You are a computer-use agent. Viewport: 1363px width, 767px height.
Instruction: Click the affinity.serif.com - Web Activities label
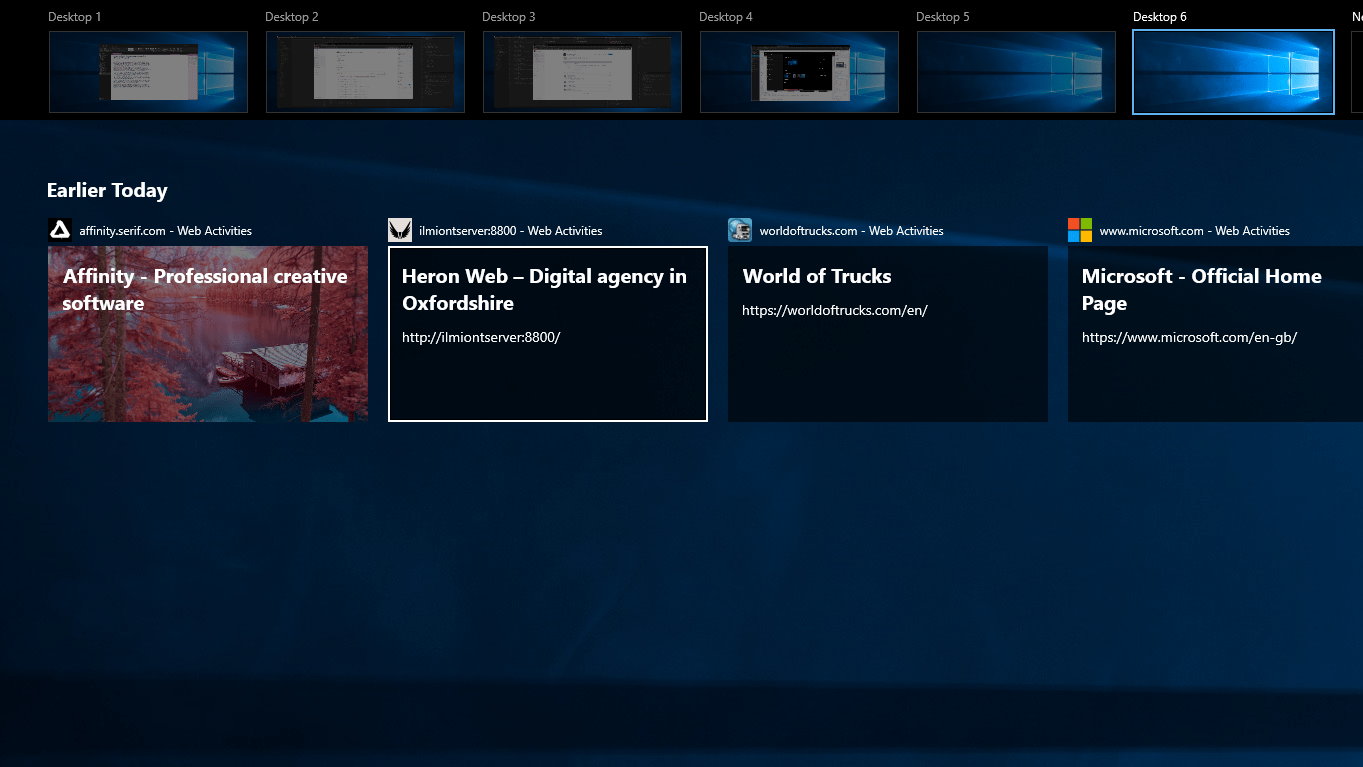click(x=166, y=231)
